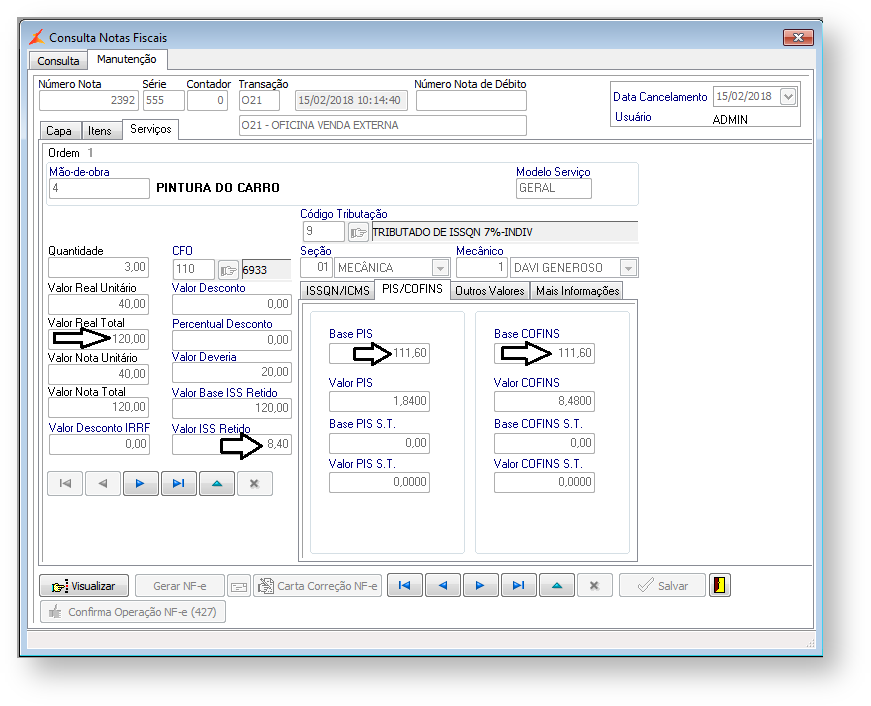Open the Código Tributação lookup hand icon
The width and height of the screenshot is (871, 706).
pos(359,232)
